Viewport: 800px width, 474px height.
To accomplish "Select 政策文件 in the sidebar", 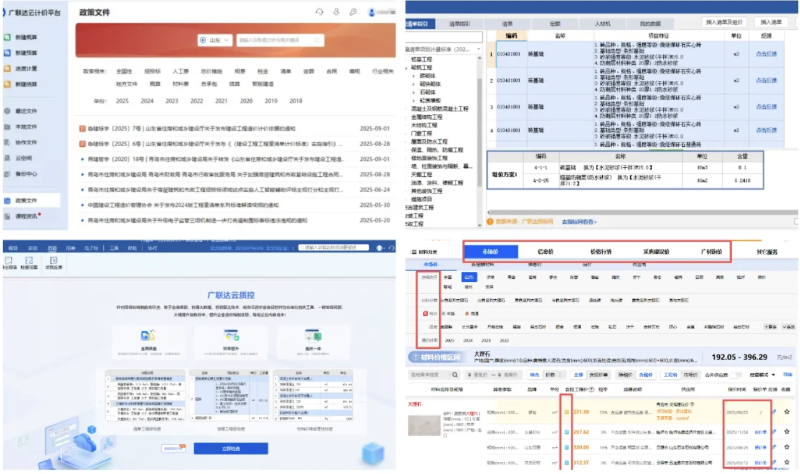I will (31, 201).
